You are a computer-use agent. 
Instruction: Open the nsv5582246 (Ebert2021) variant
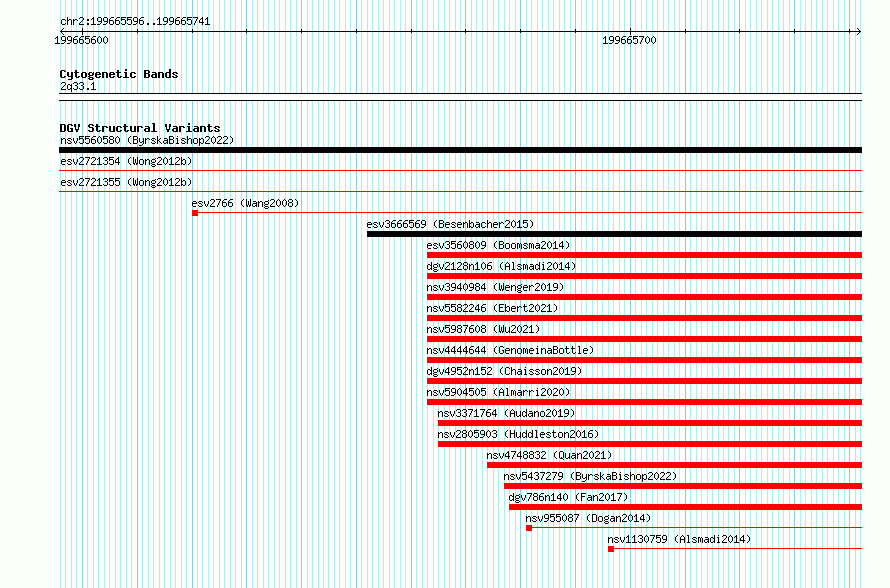click(492, 308)
